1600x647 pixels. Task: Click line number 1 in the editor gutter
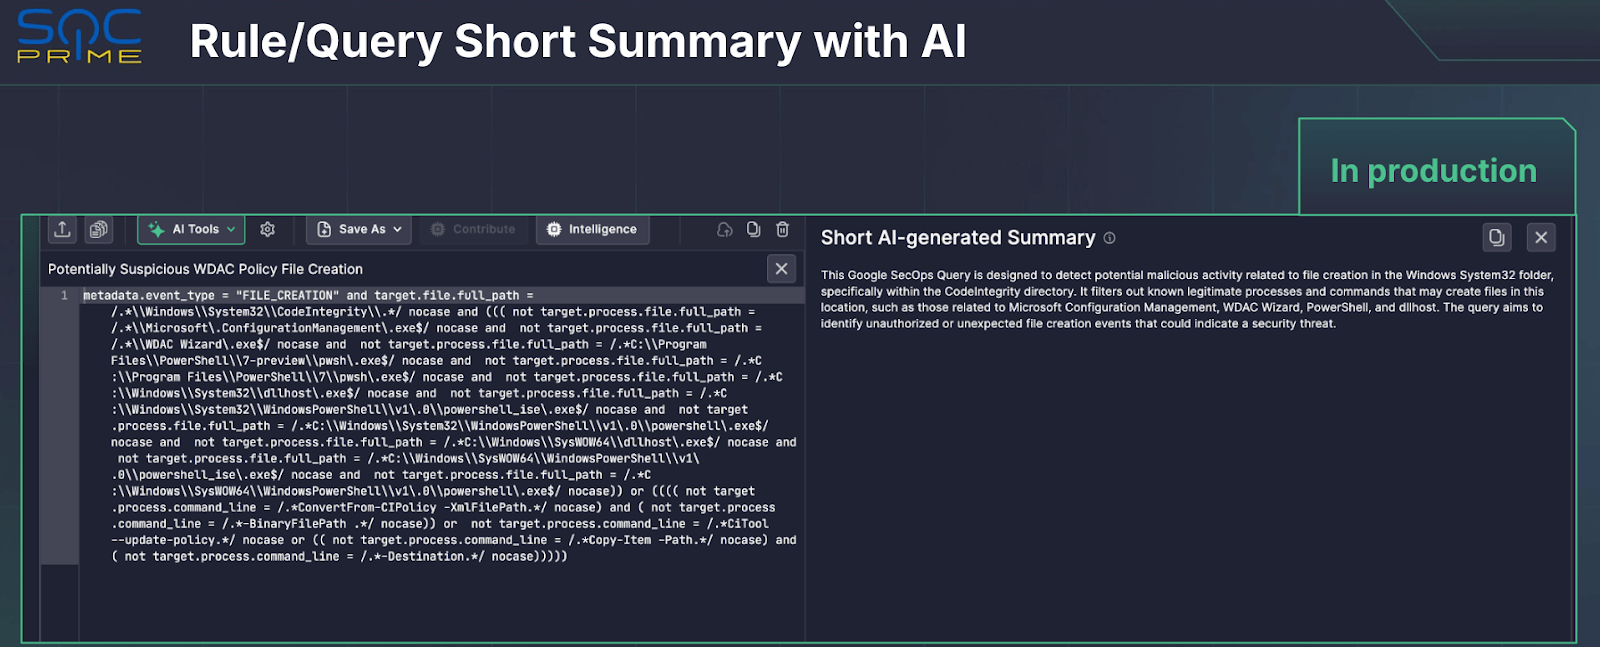pos(64,296)
